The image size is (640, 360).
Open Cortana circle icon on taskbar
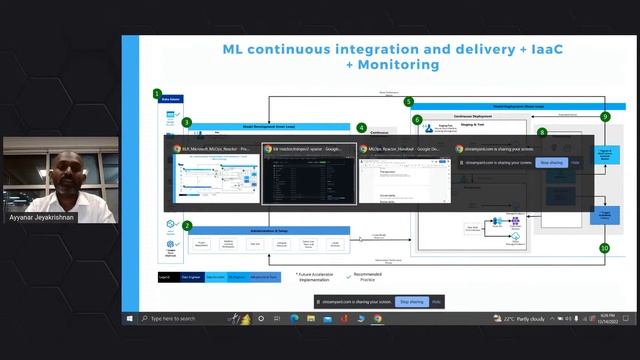point(261,318)
